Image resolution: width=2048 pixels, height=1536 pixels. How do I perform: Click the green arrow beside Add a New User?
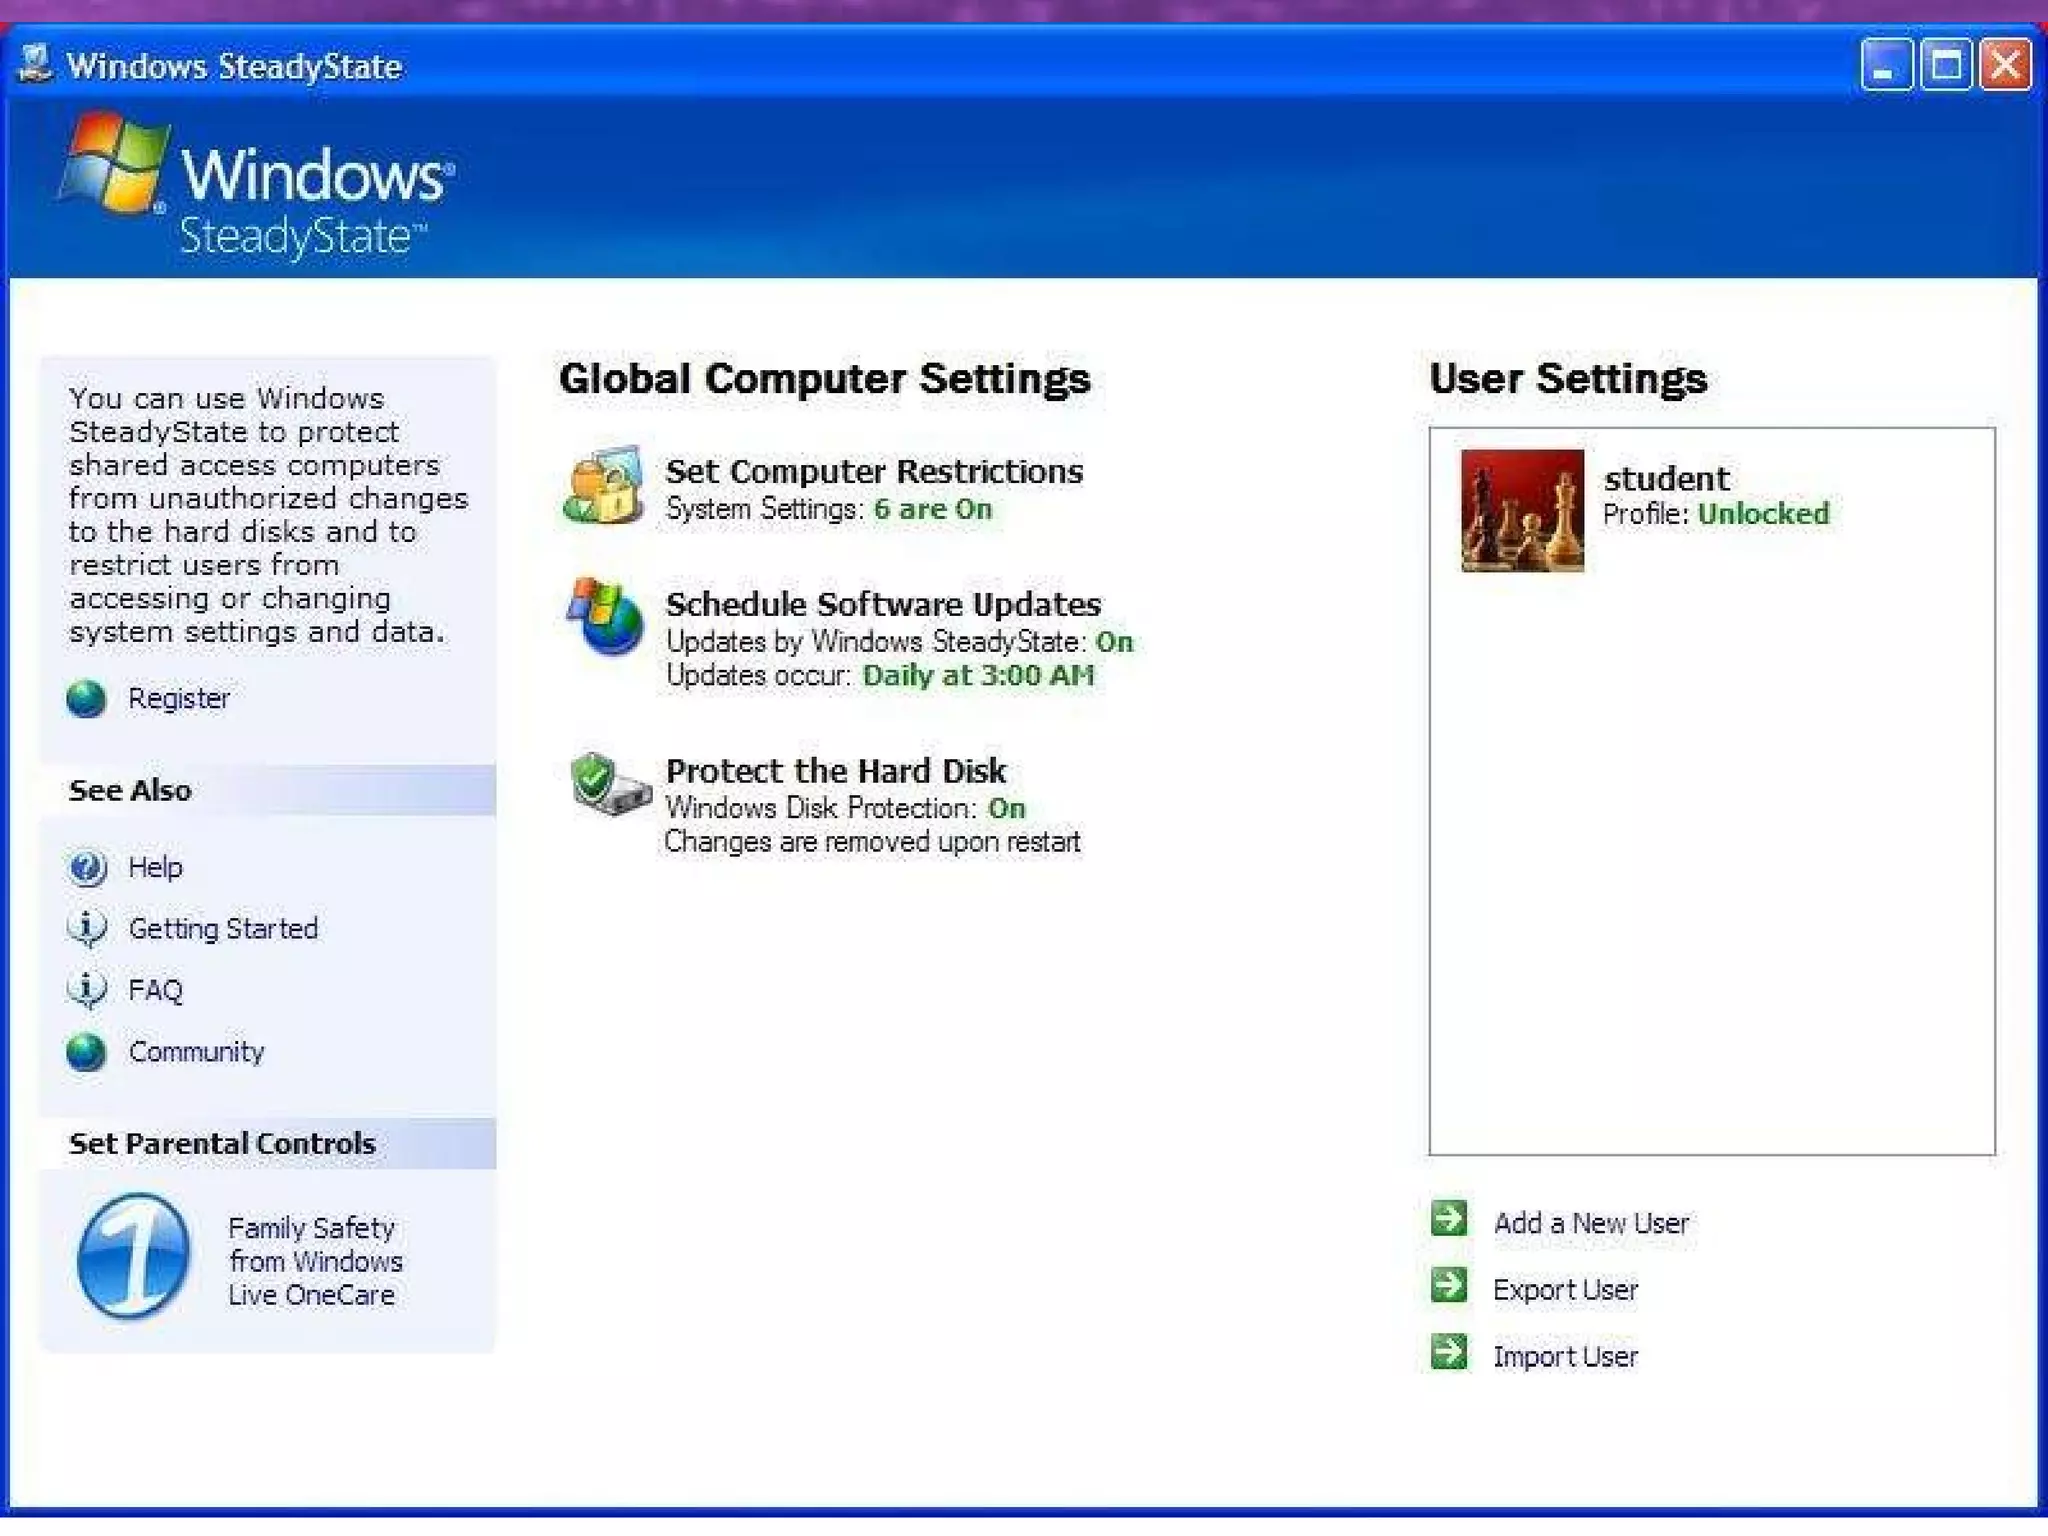1449,1219
